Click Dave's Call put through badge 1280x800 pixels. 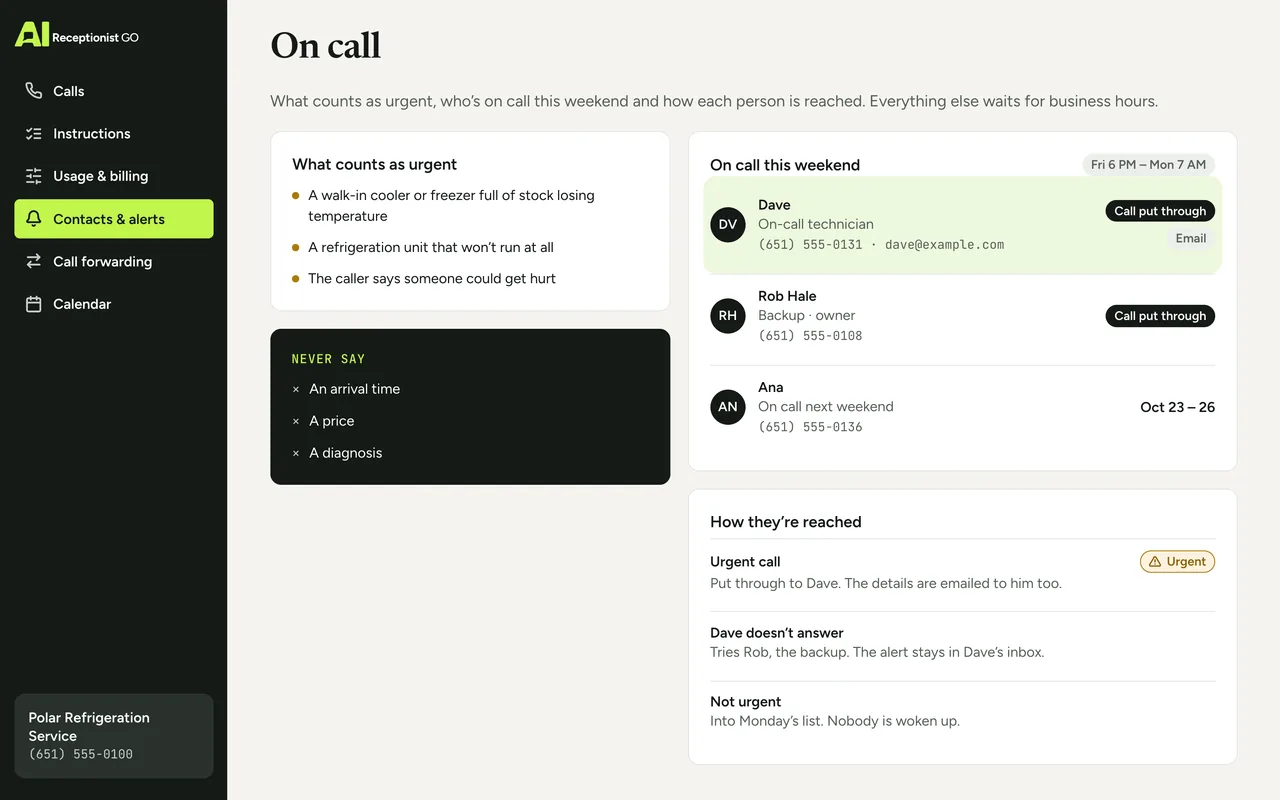click(x=1160, y=211)
